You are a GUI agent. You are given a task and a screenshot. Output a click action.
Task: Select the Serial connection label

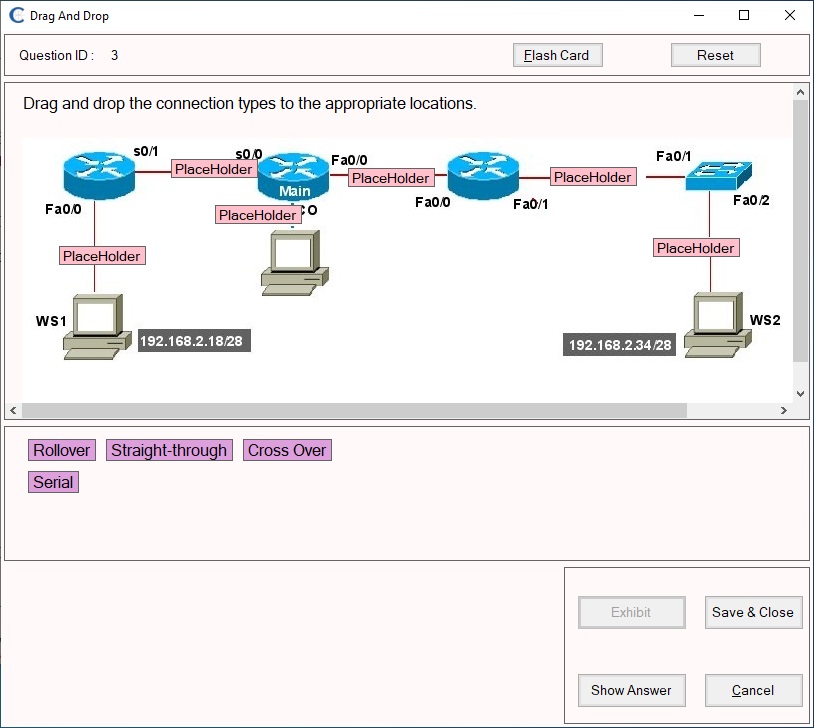(52, 482)
